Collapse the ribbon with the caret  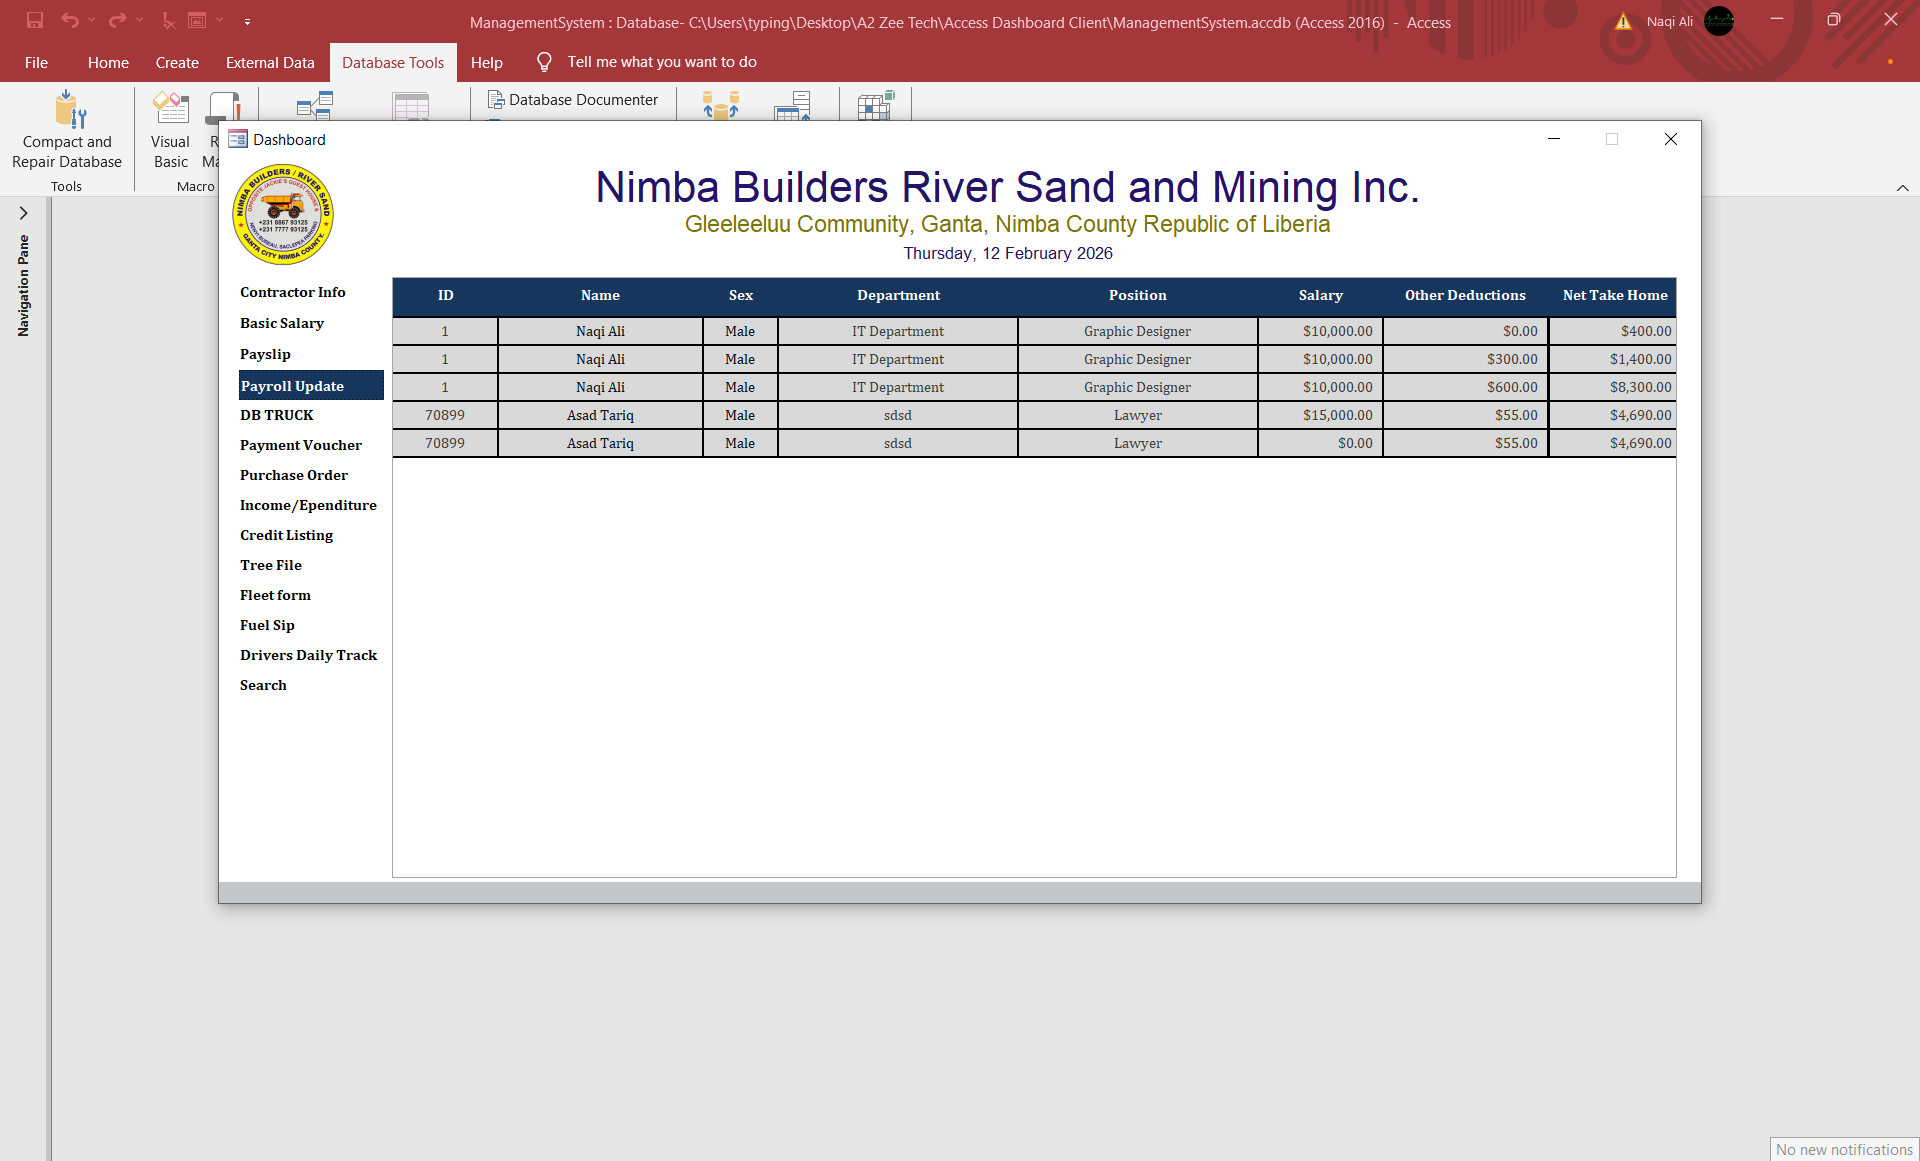tap(1903, 188)
